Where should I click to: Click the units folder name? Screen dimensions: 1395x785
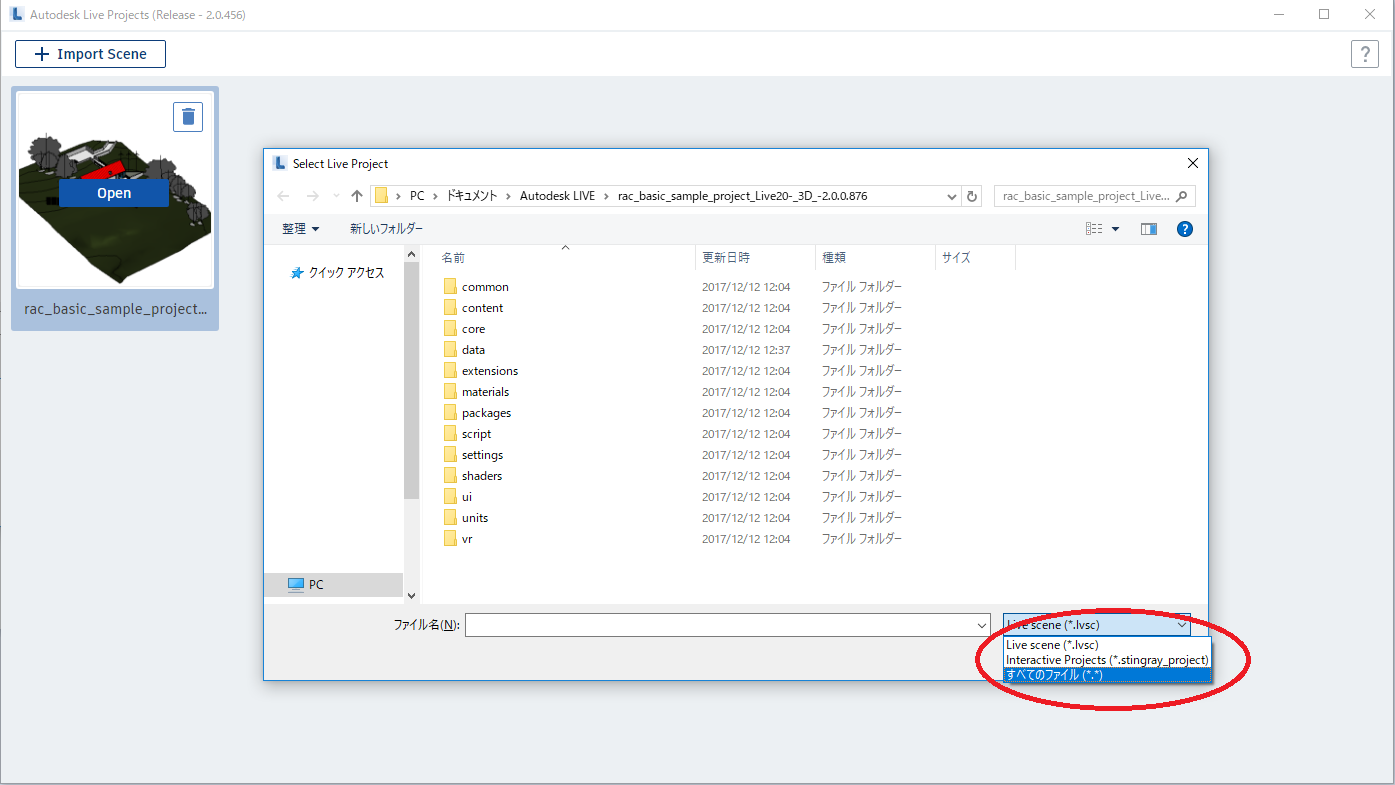pyautogui.click(x=475, y=518)
